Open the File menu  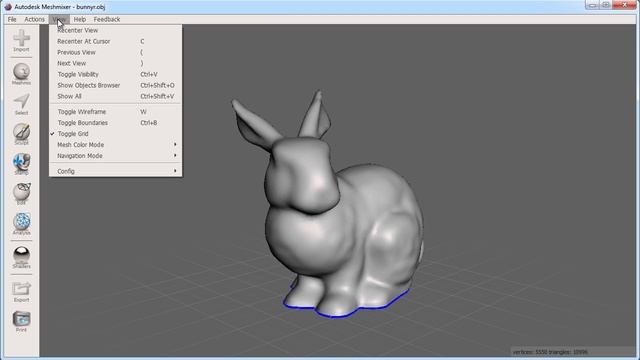pos(12,19)
